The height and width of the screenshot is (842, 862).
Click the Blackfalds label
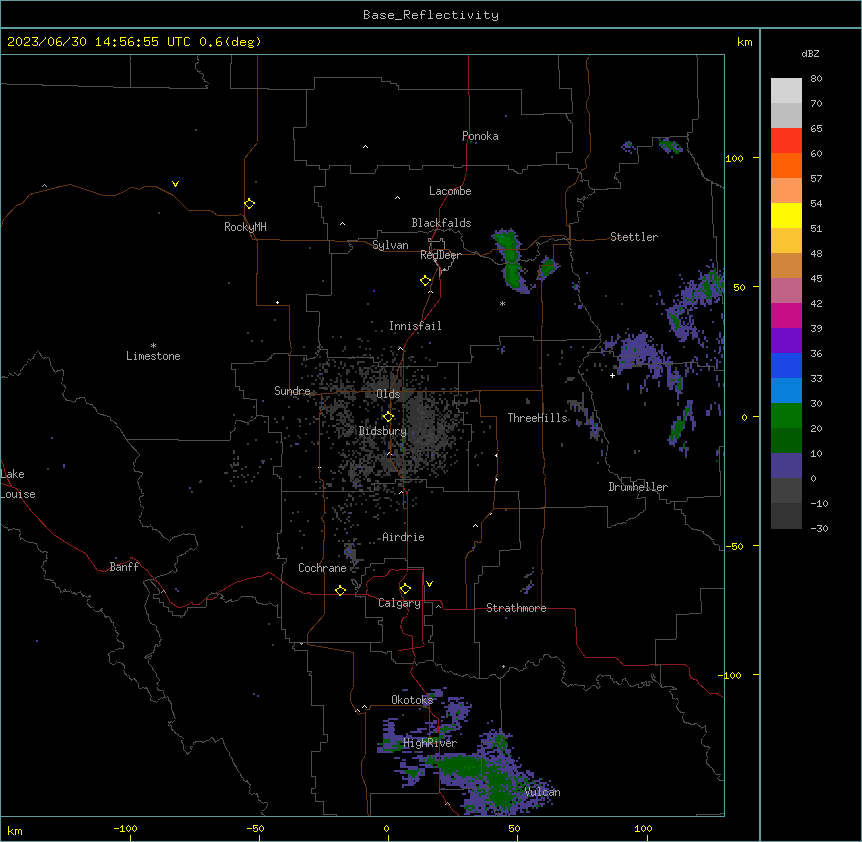point(441,223)
